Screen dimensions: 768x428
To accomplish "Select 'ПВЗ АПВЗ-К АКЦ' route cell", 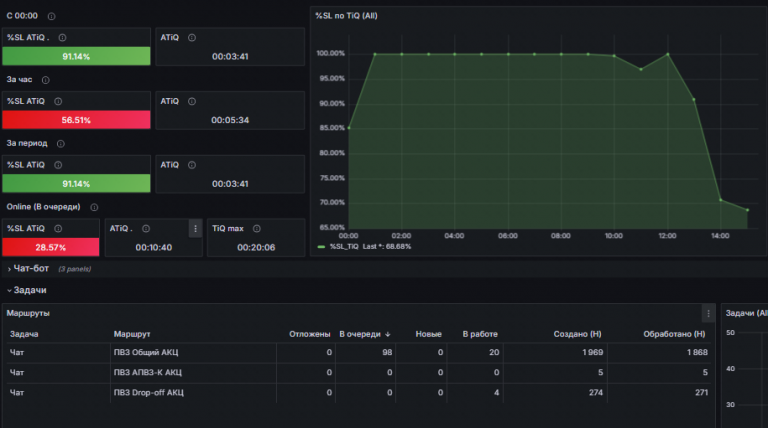I will point(147,372).
